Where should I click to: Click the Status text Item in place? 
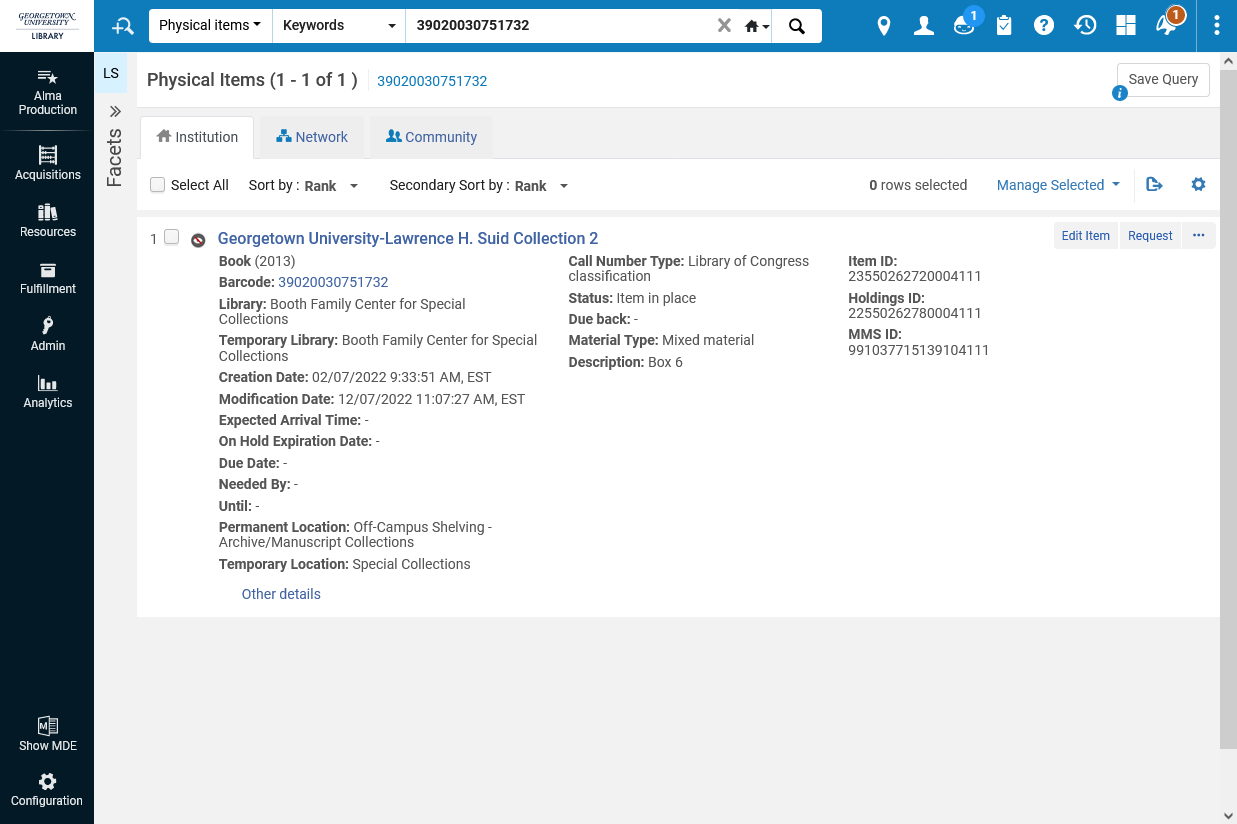(656, 298)
